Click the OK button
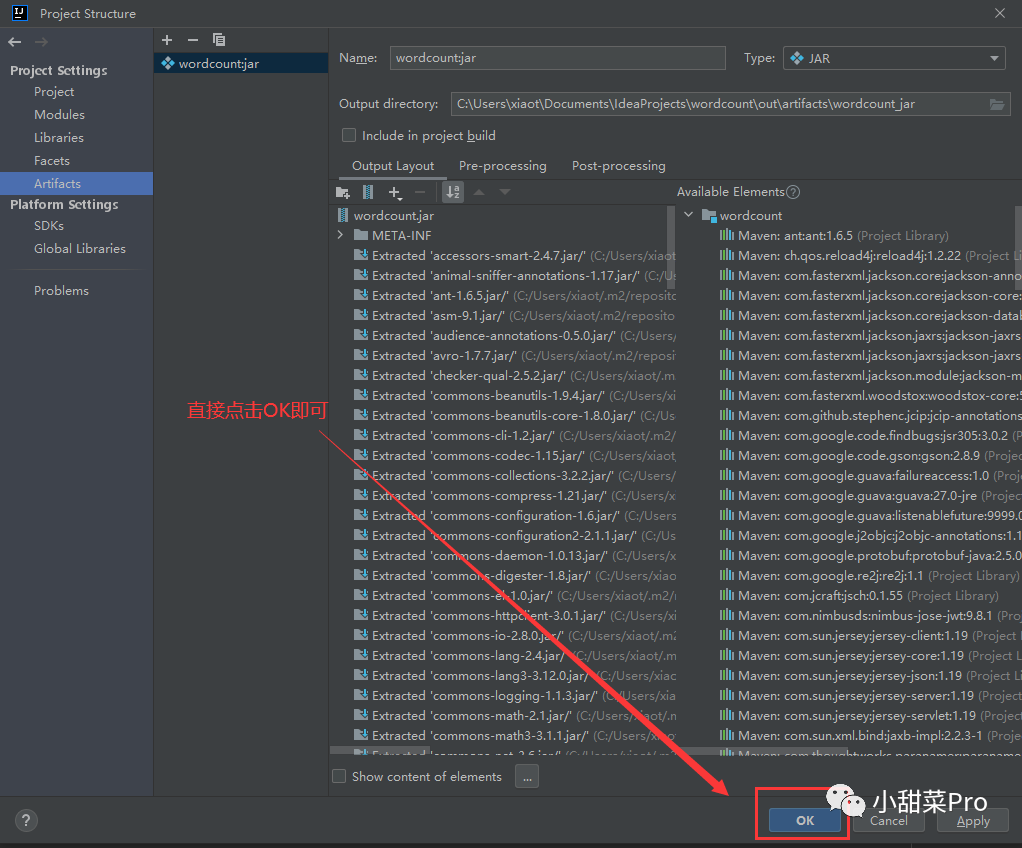Image resolution: width=1022 pixels, height=848 pixels. (x=805, y=821)
